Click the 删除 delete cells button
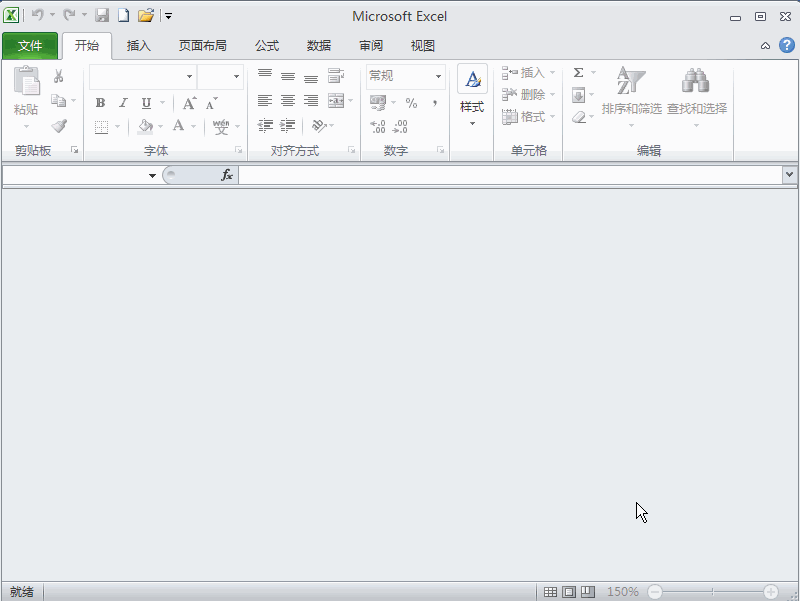800x601 pixels. pyautogui.click(x=528, y=94)
